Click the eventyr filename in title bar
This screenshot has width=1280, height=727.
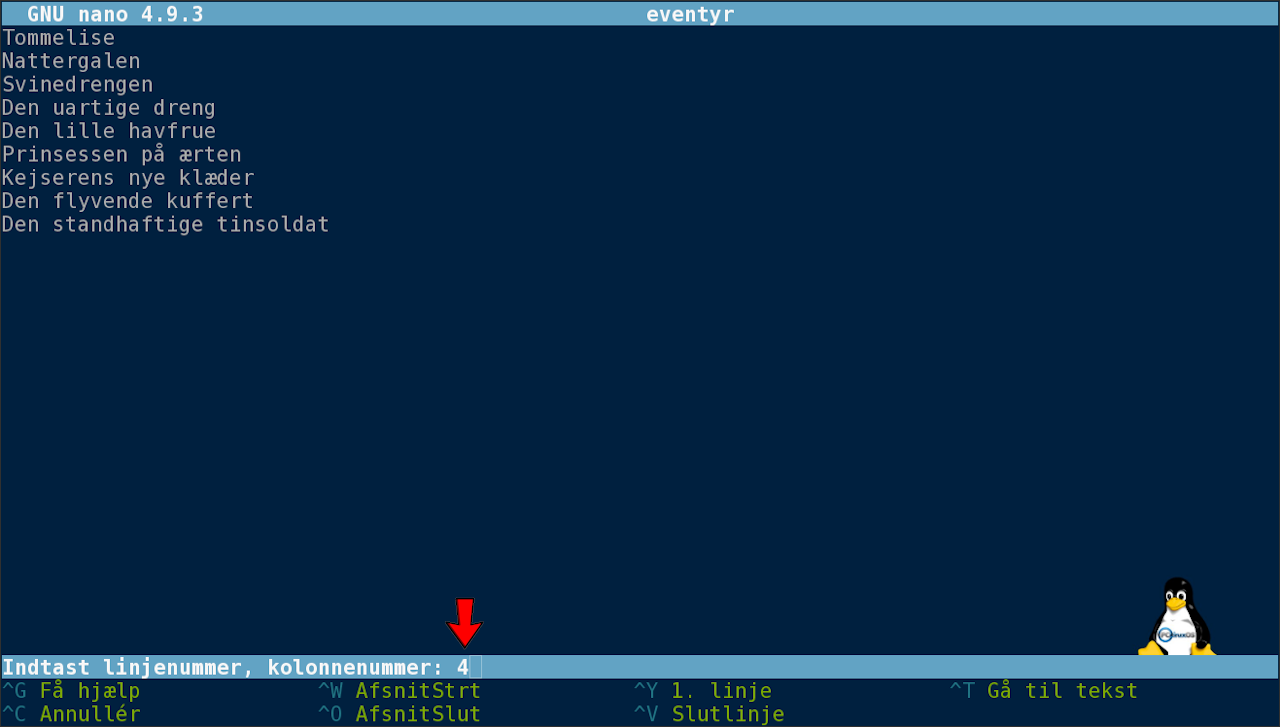(x=690, y=14)
